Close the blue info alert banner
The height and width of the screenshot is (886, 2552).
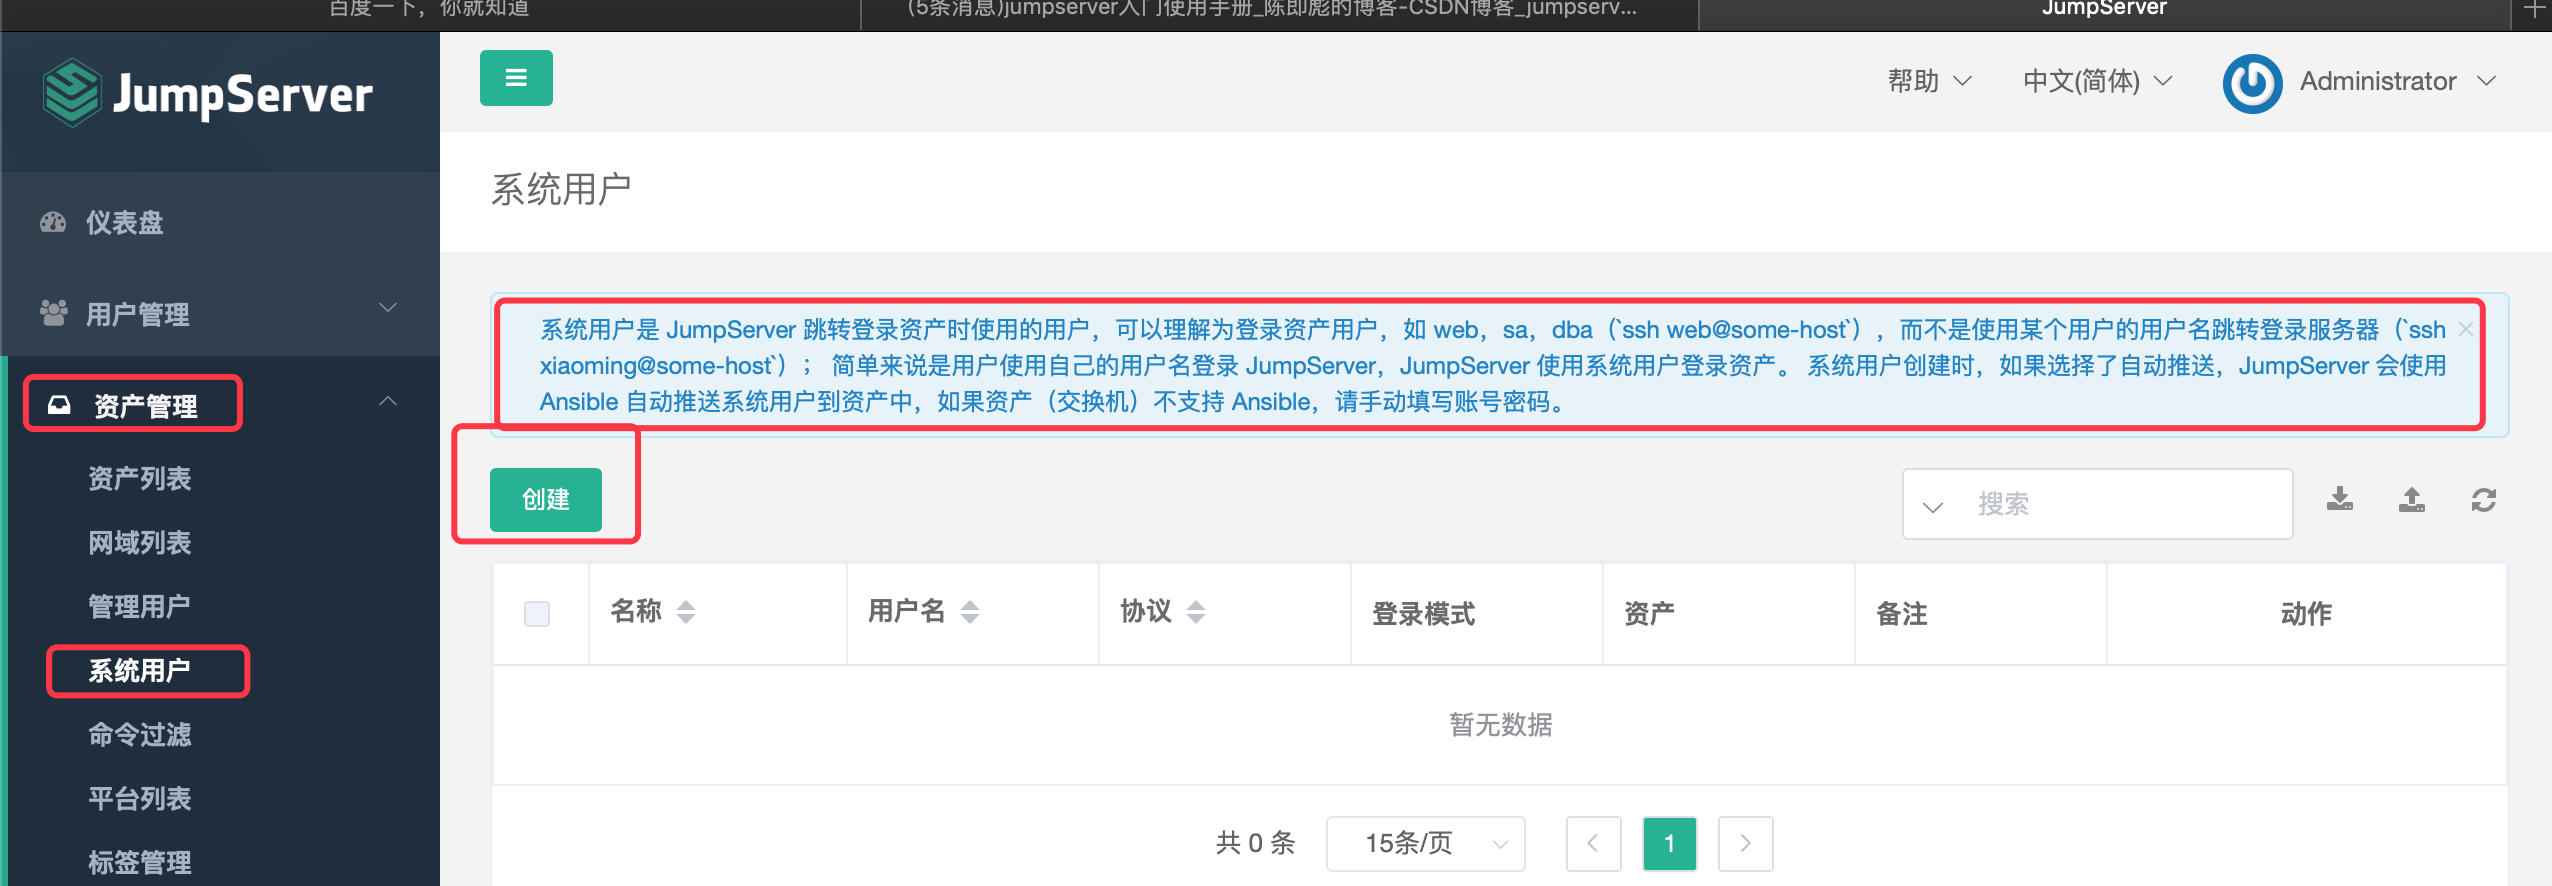click(x=2466, y=329)
